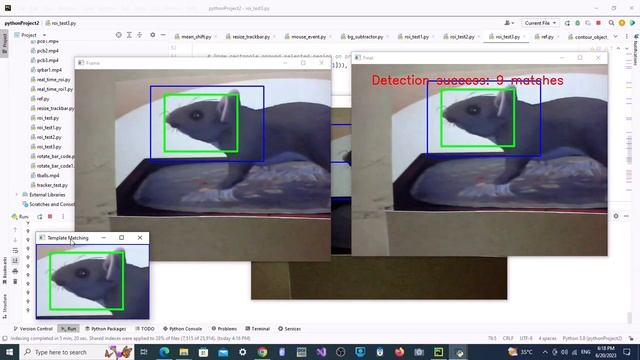
Task: Open Terminal tool window
Action: (258, 329)
